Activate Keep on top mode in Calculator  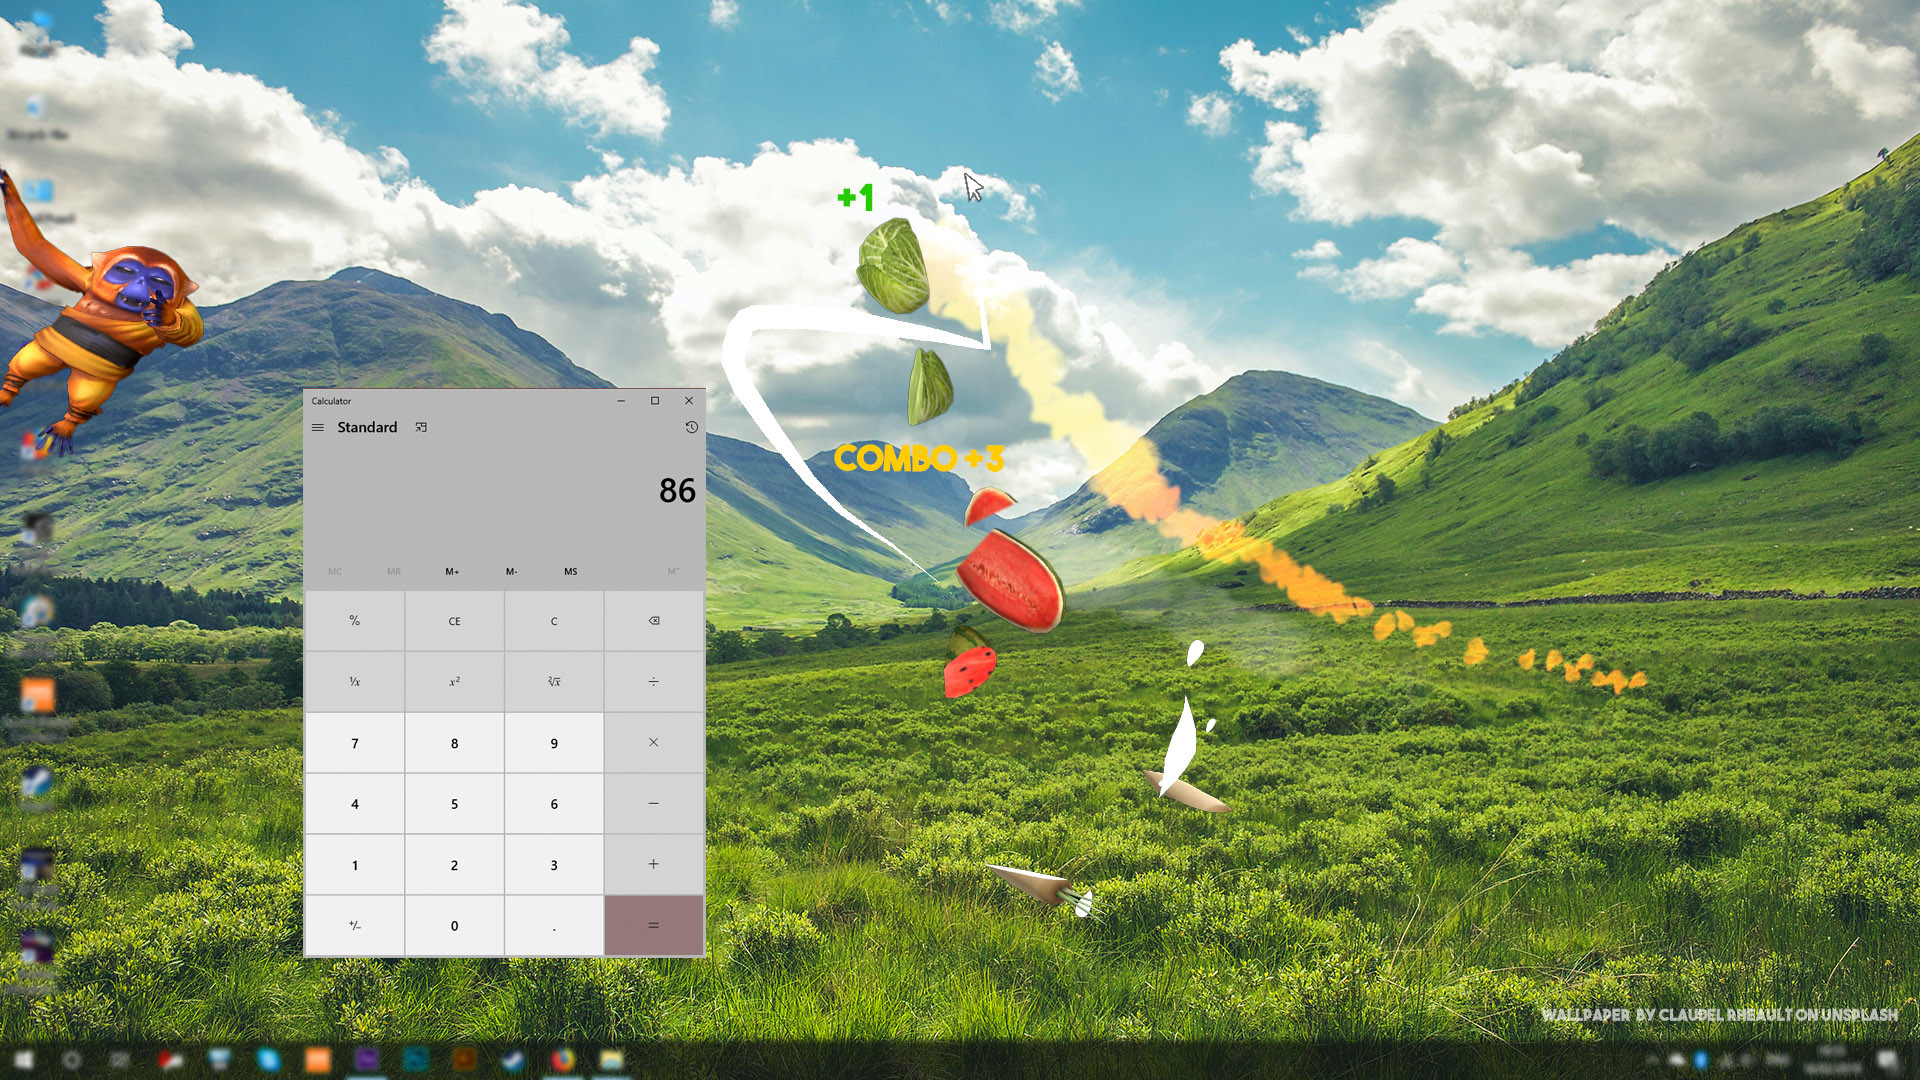(421, 427)
